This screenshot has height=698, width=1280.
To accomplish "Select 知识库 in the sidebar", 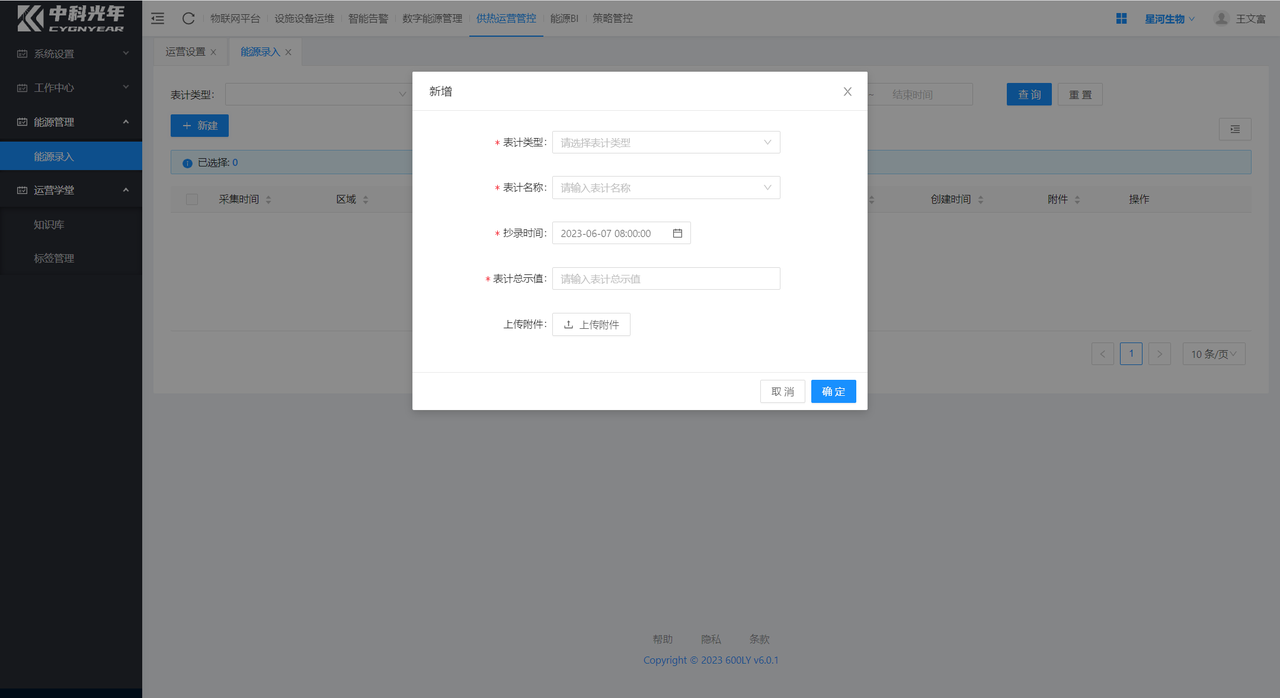I will point(49,225).
